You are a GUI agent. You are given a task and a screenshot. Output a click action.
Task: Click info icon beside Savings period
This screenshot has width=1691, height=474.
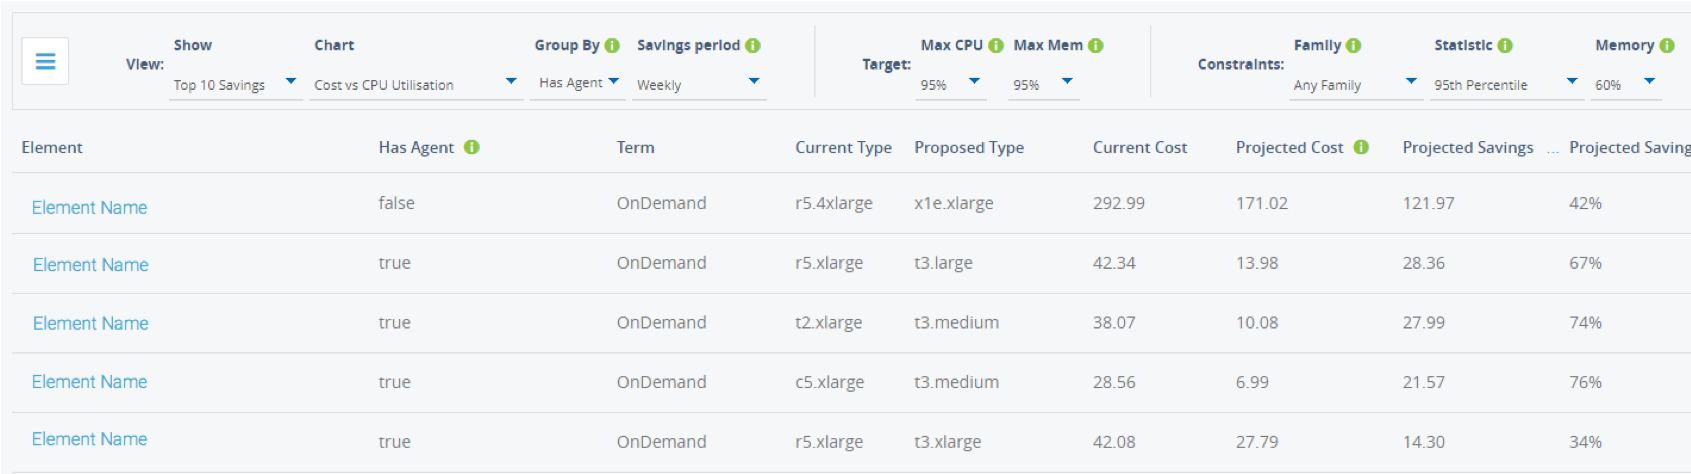click(x=753, y=45)
